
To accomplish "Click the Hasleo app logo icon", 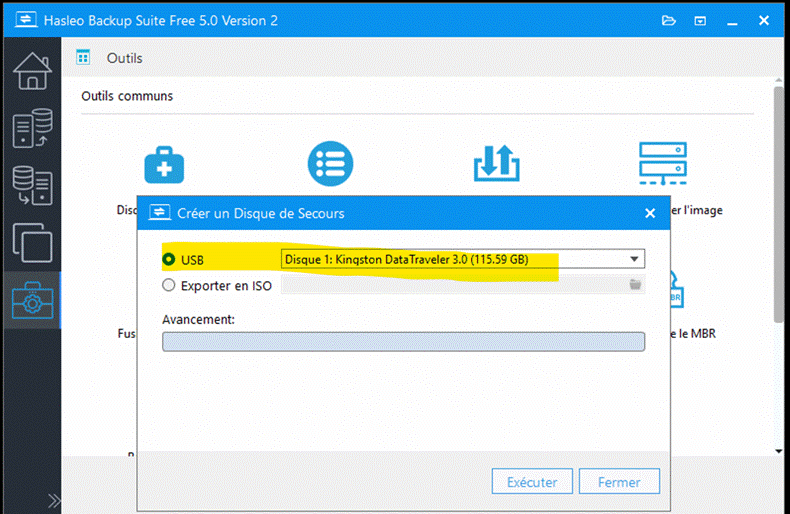I will click(26, 20).
